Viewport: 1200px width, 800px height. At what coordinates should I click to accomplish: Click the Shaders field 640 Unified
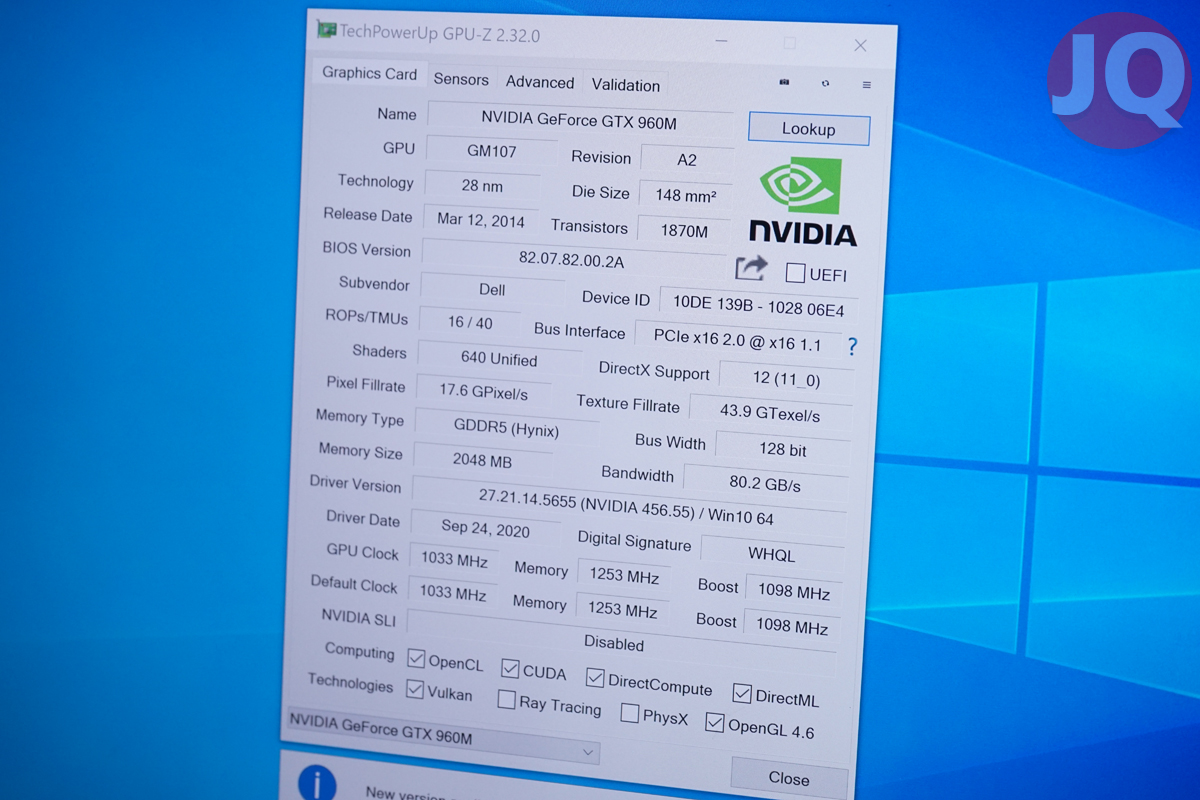(x=499, y=358)
